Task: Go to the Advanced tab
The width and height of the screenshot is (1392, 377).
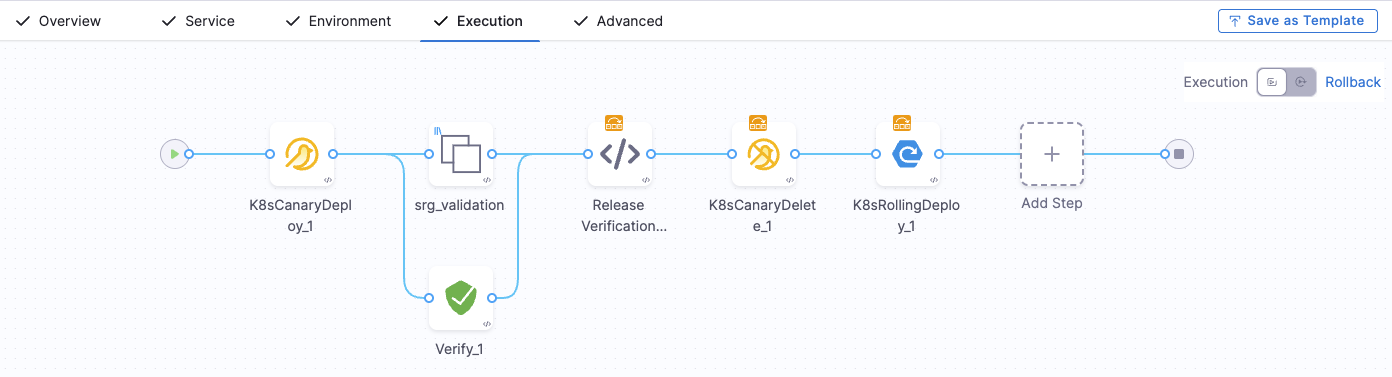Action: (618, 21)
